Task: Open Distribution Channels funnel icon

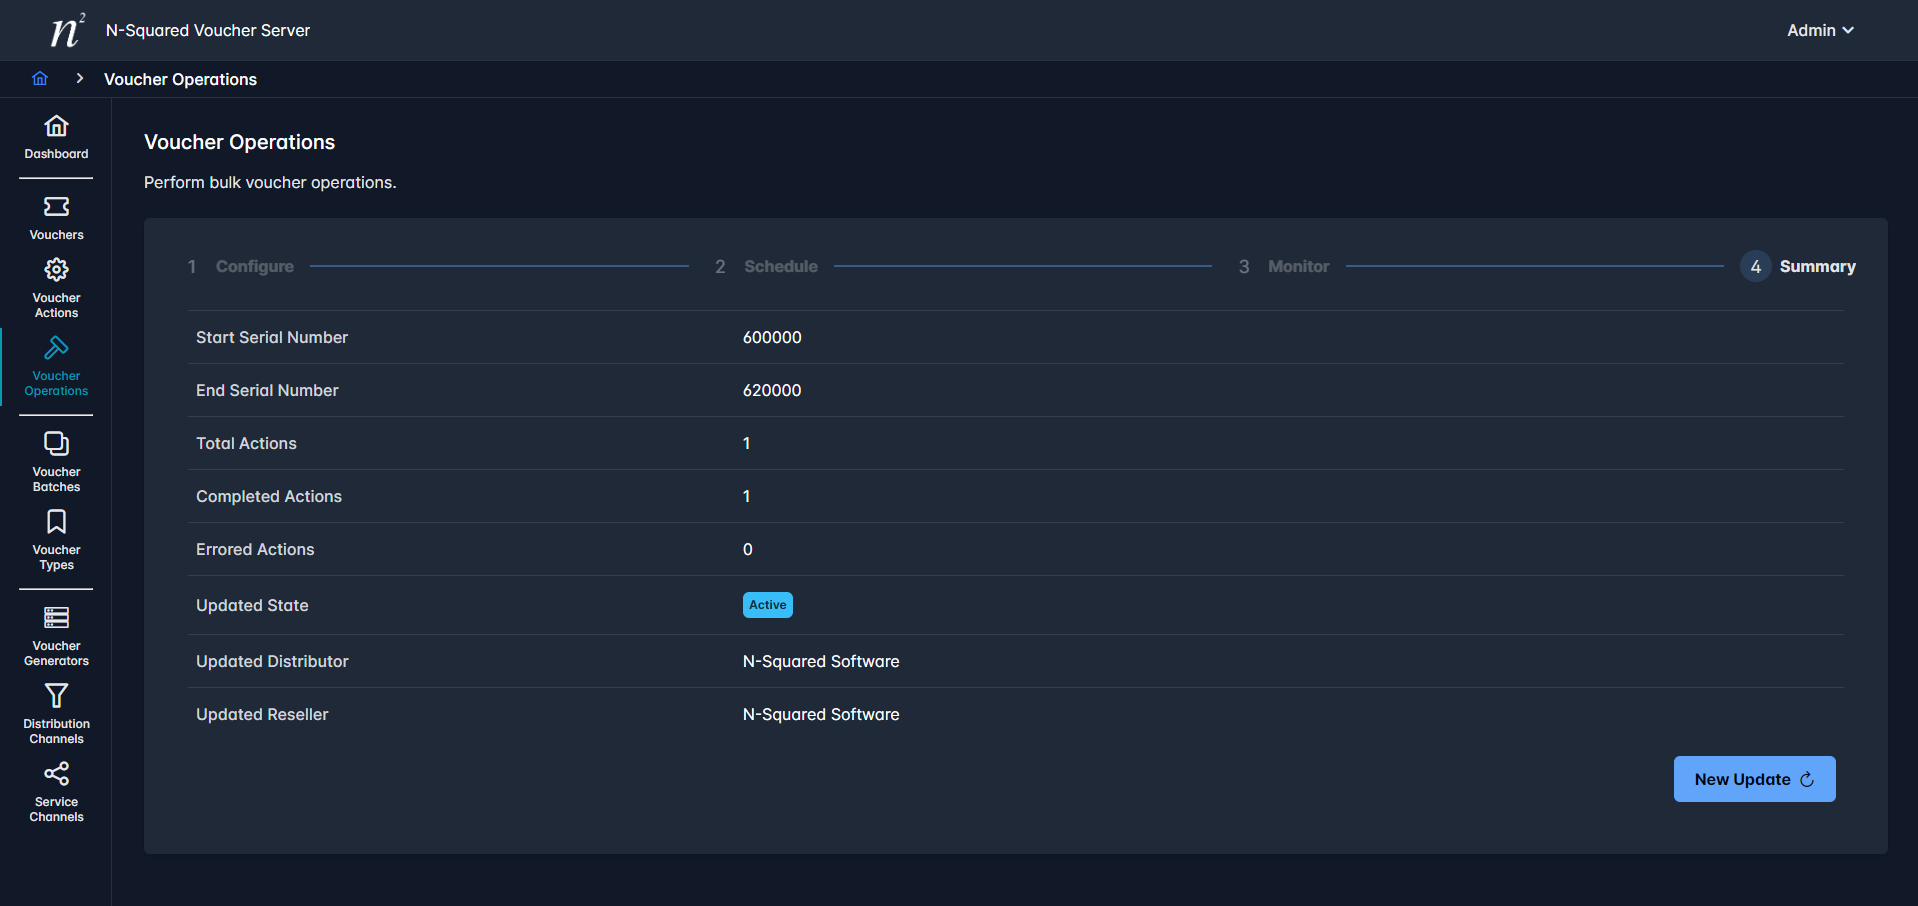Action: tap(56, 696)
